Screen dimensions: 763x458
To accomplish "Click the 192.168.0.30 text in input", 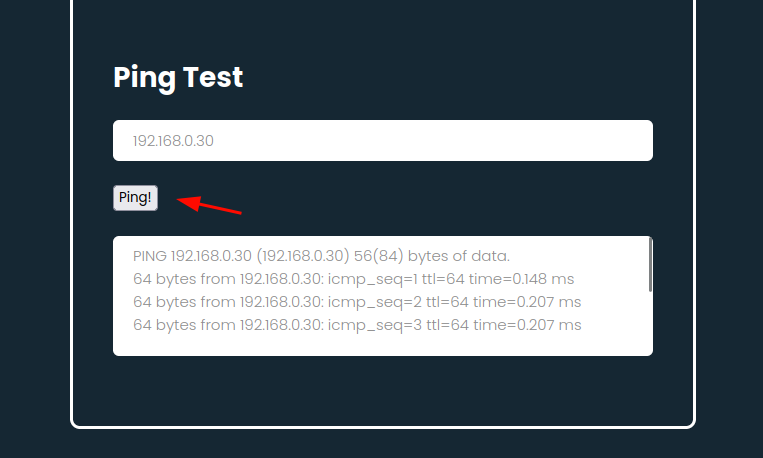I will click(x=173, y=141).
